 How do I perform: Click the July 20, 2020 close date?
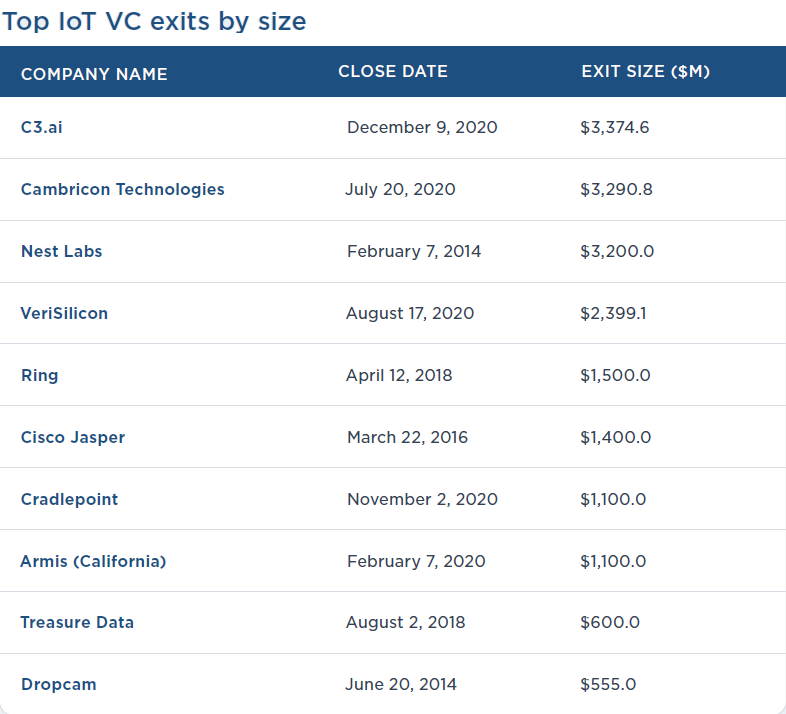tap(400, 189)
